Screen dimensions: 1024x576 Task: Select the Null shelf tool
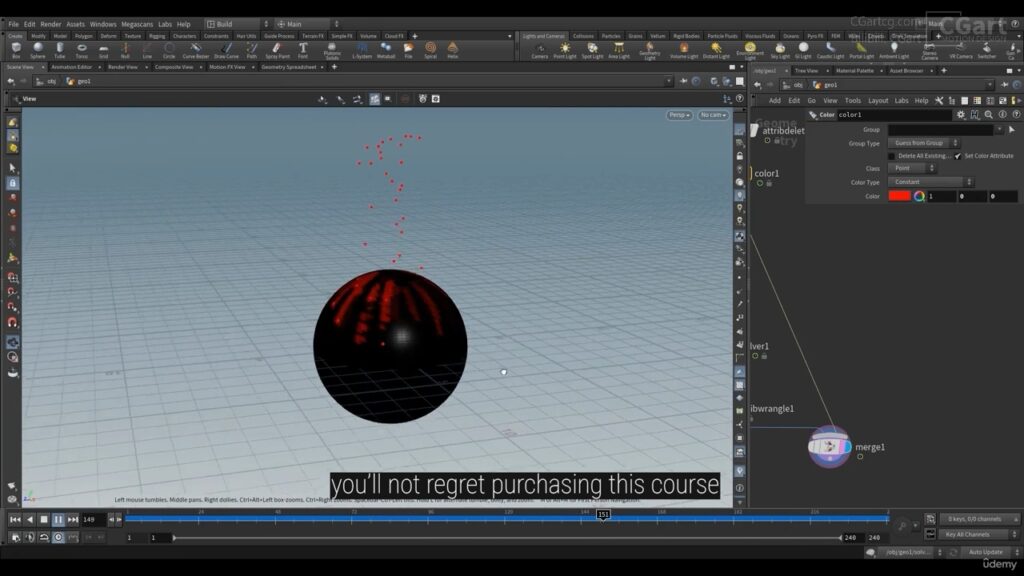tap(125, 50)
